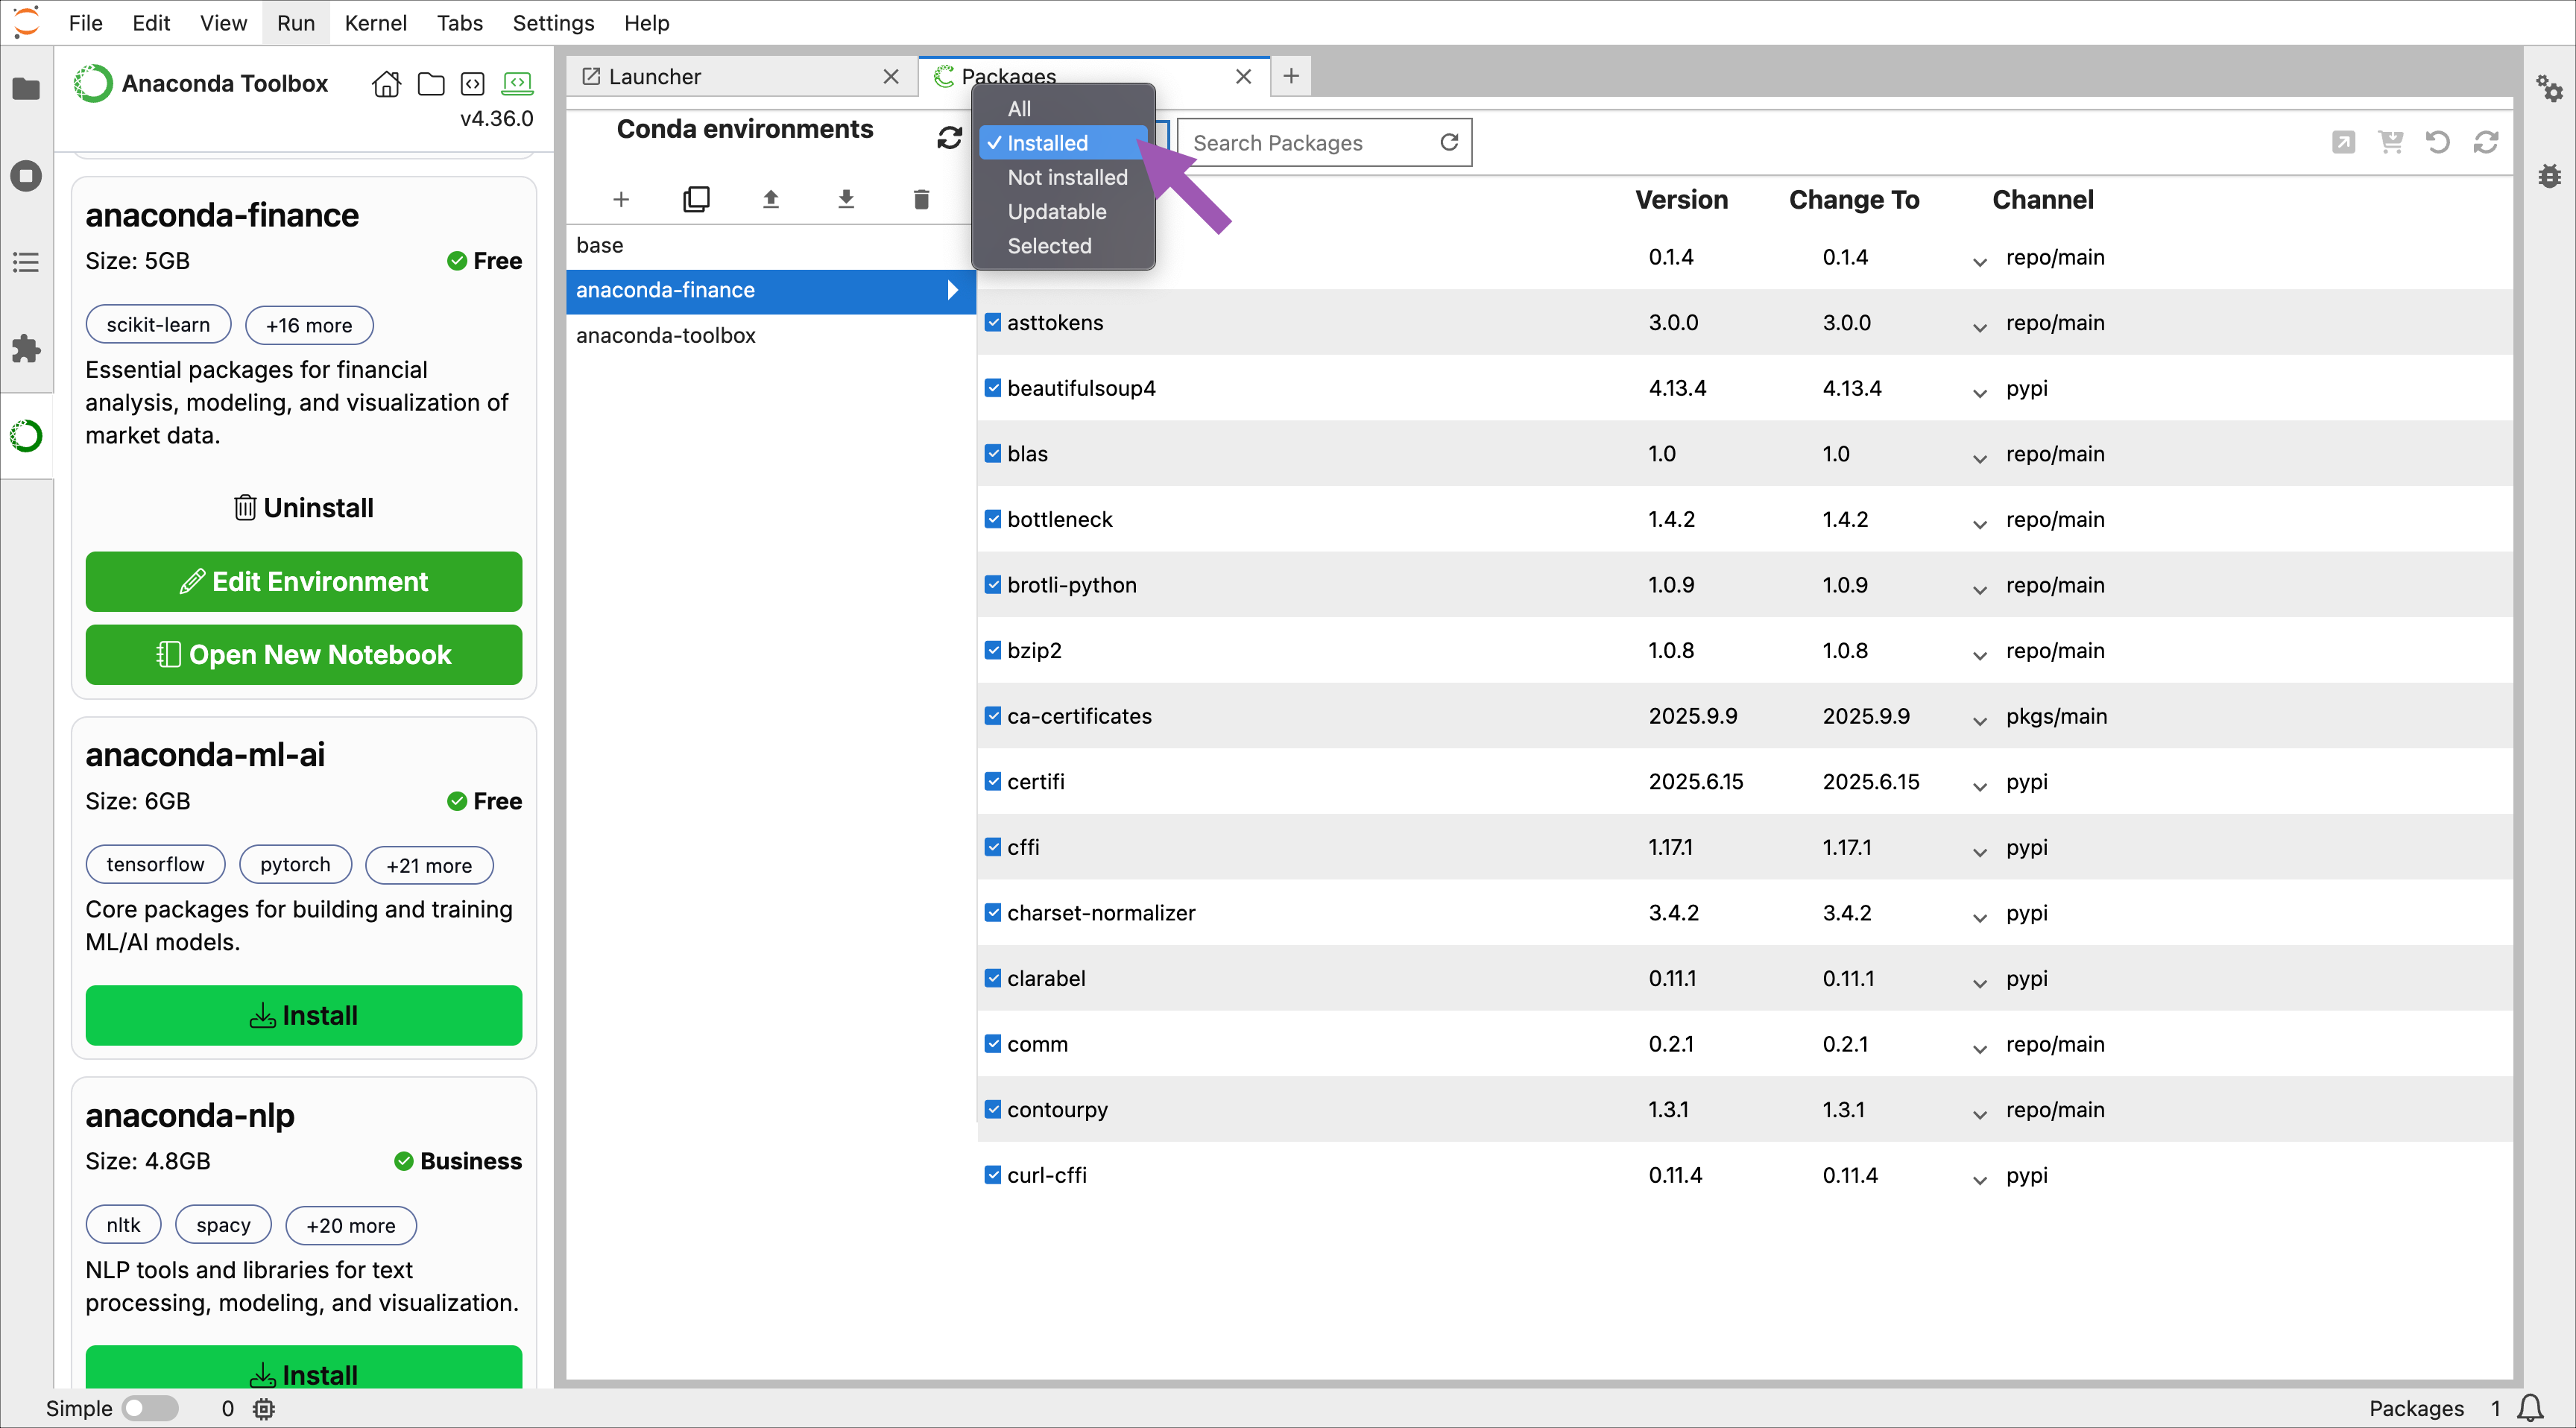Uncheck the bottleneck package checkbox
This screenshot has height=1428, width=2576.
pos(993,519)
